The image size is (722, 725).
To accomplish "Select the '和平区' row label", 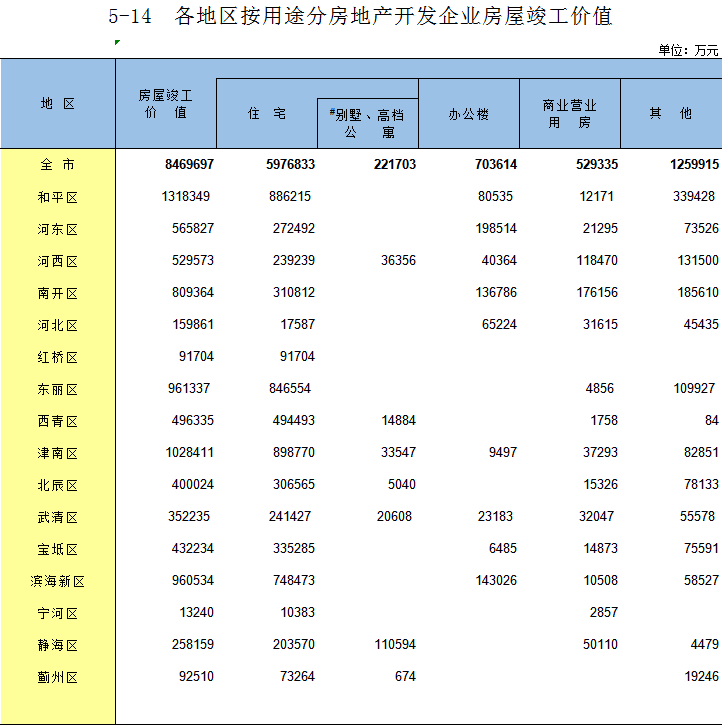I will pyautogui.click(x=58, y=197).
